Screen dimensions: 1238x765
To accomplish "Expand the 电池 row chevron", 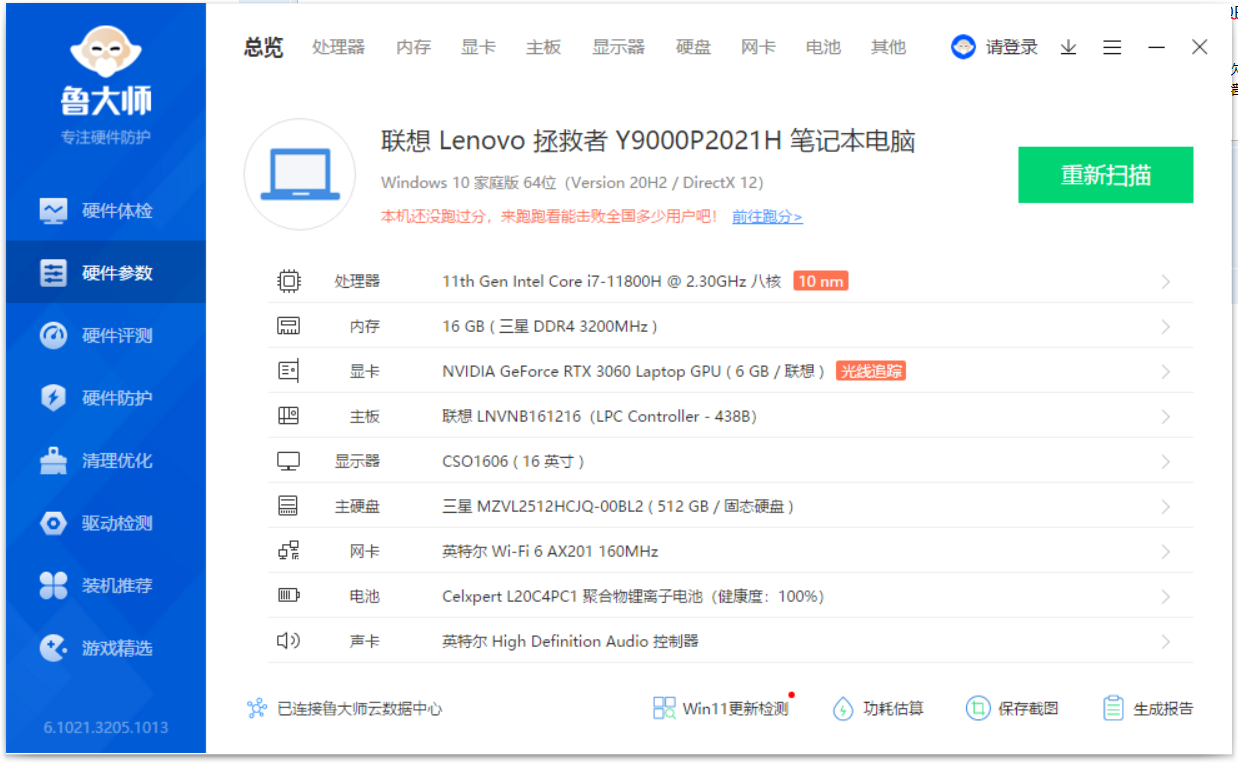I will (x=1166, y=597).
